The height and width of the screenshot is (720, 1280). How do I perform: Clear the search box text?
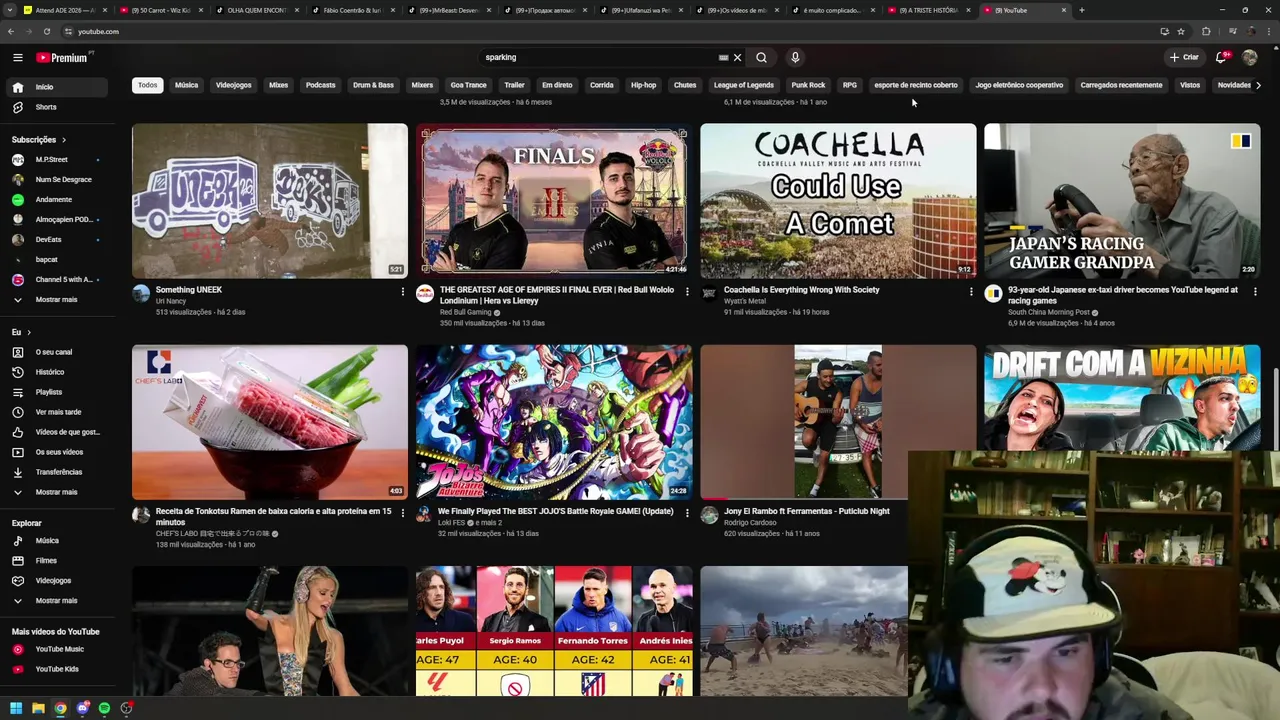click(738, 58)
